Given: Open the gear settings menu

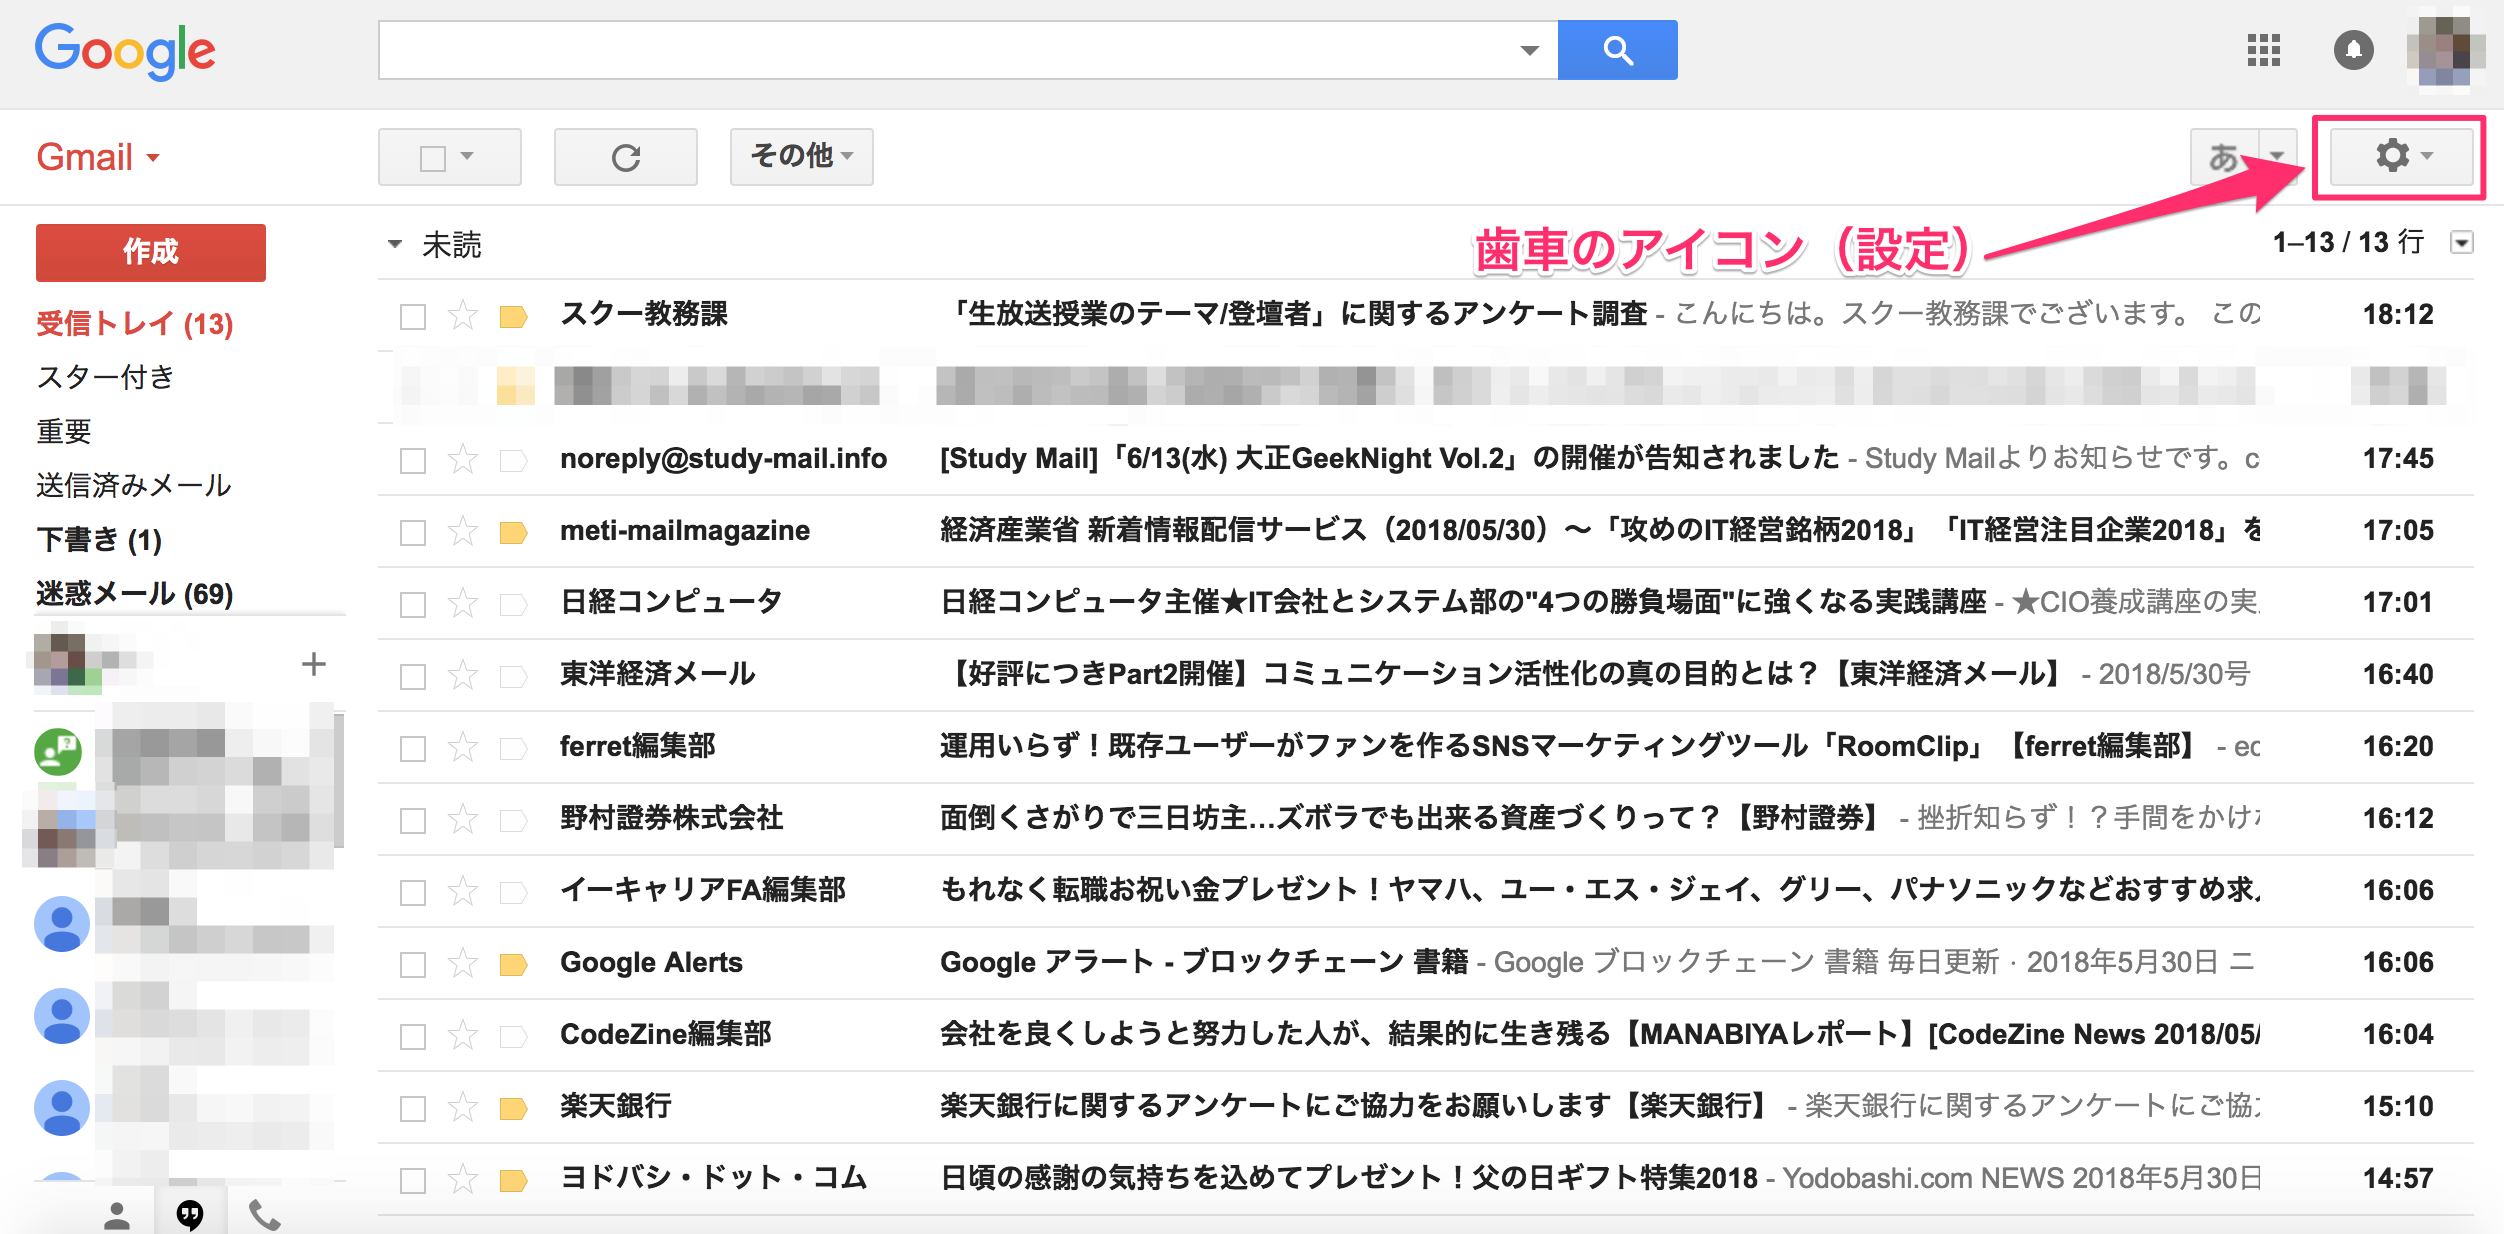Looking at the screenshot, I should click(2402, 156).
